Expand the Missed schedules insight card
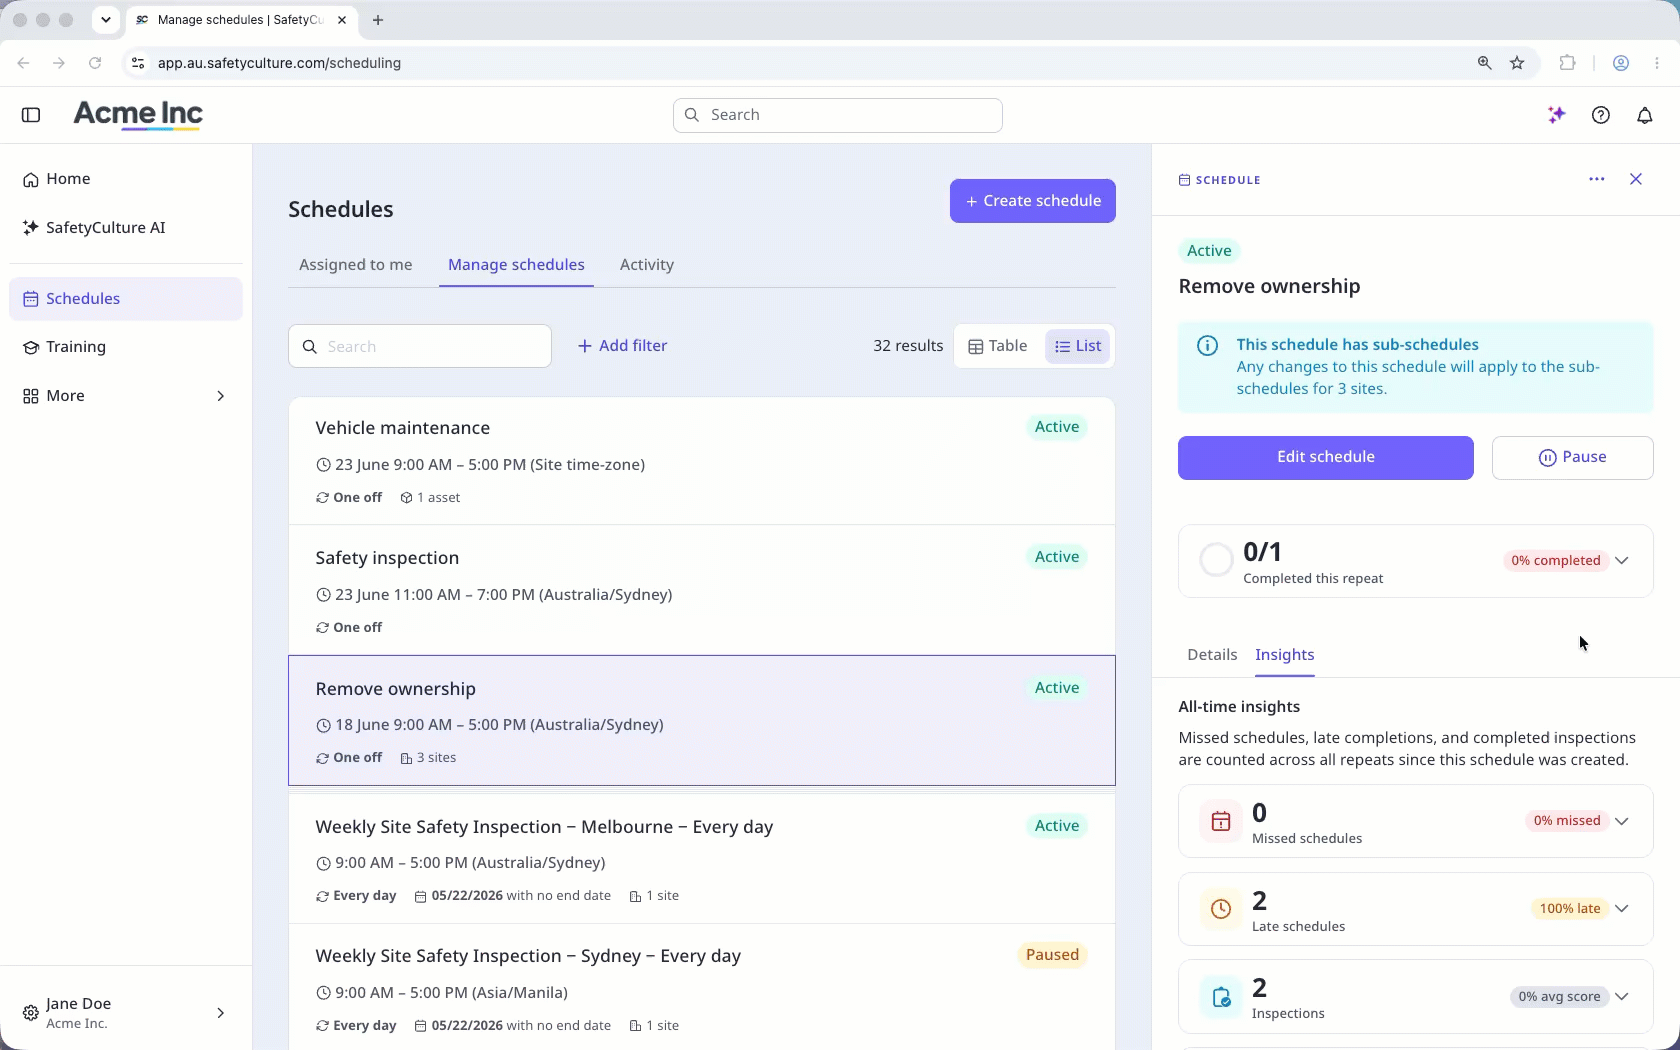 tap(1621, 821)
